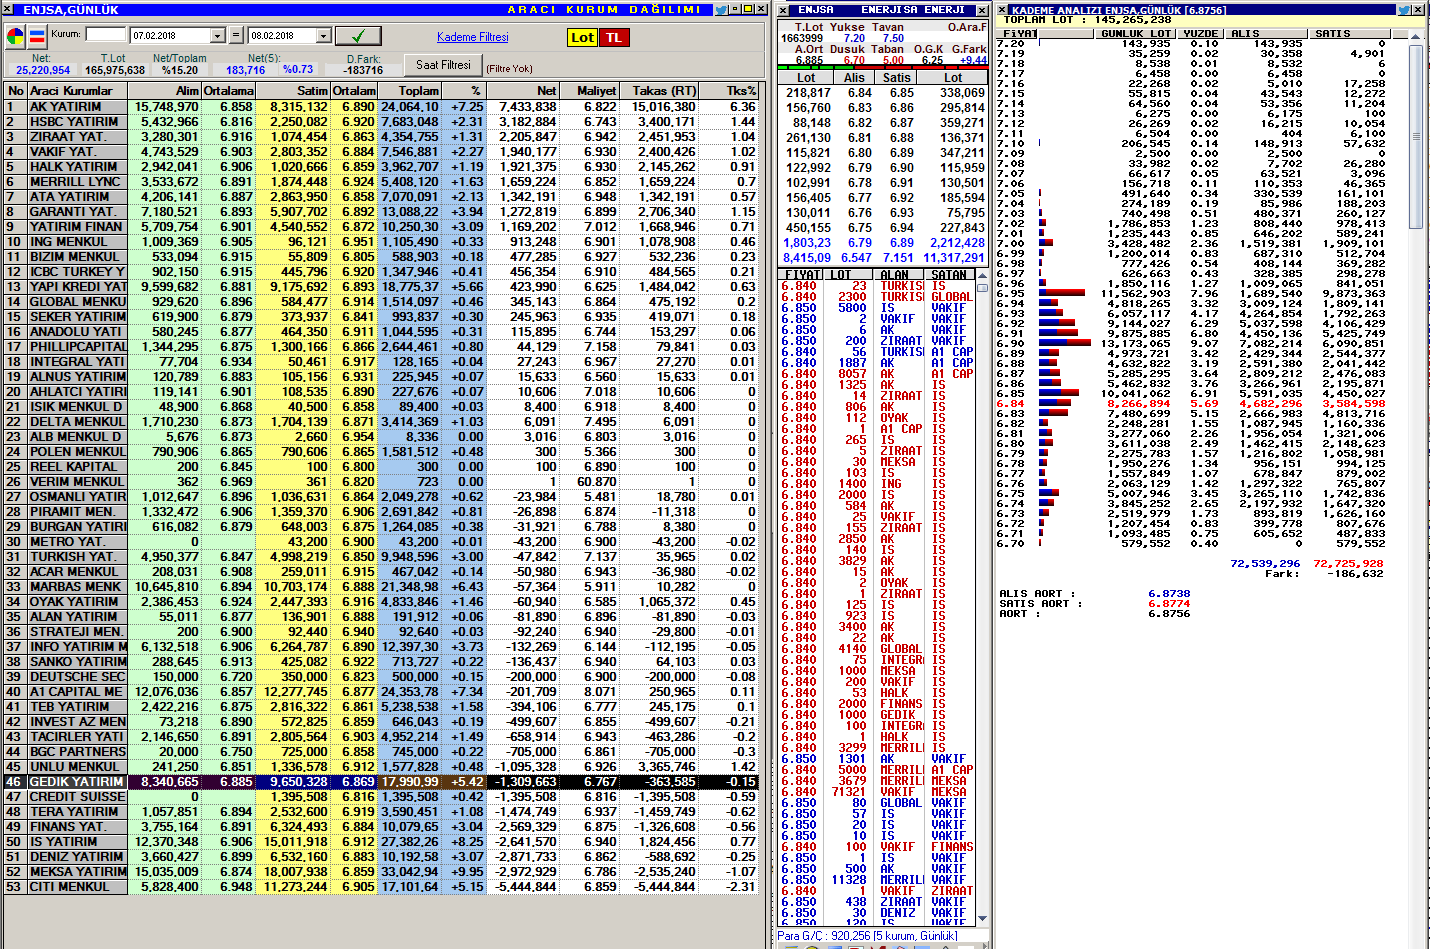Viewport: 1430px width, 949px height.
Task: Click YUZDE header in Kademe Analizi
Action: tap(1200, 33)
